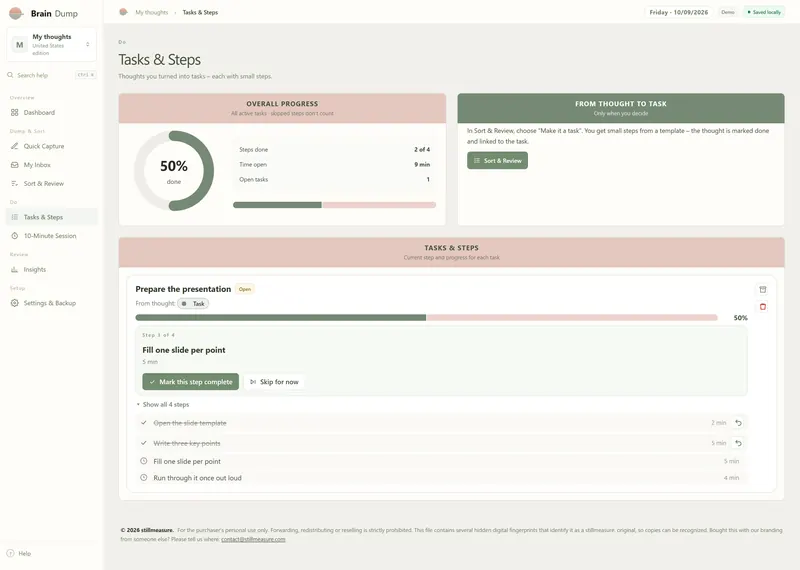Click the Time open 9 min value
This screenshot has width=800, height=570.
(422, 164)
